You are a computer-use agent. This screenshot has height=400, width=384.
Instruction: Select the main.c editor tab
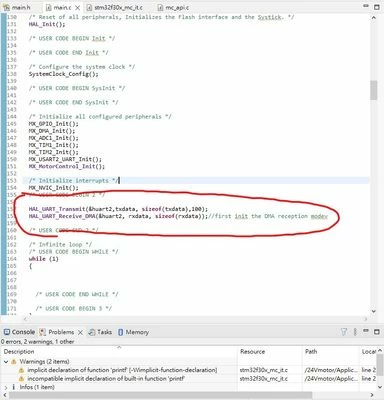(58, 7)
